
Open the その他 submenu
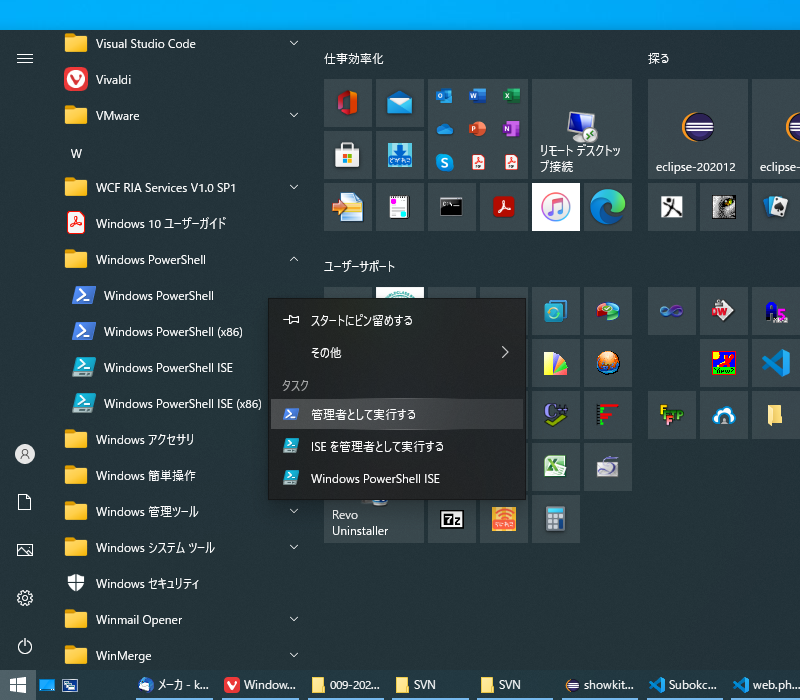[397, 353]
